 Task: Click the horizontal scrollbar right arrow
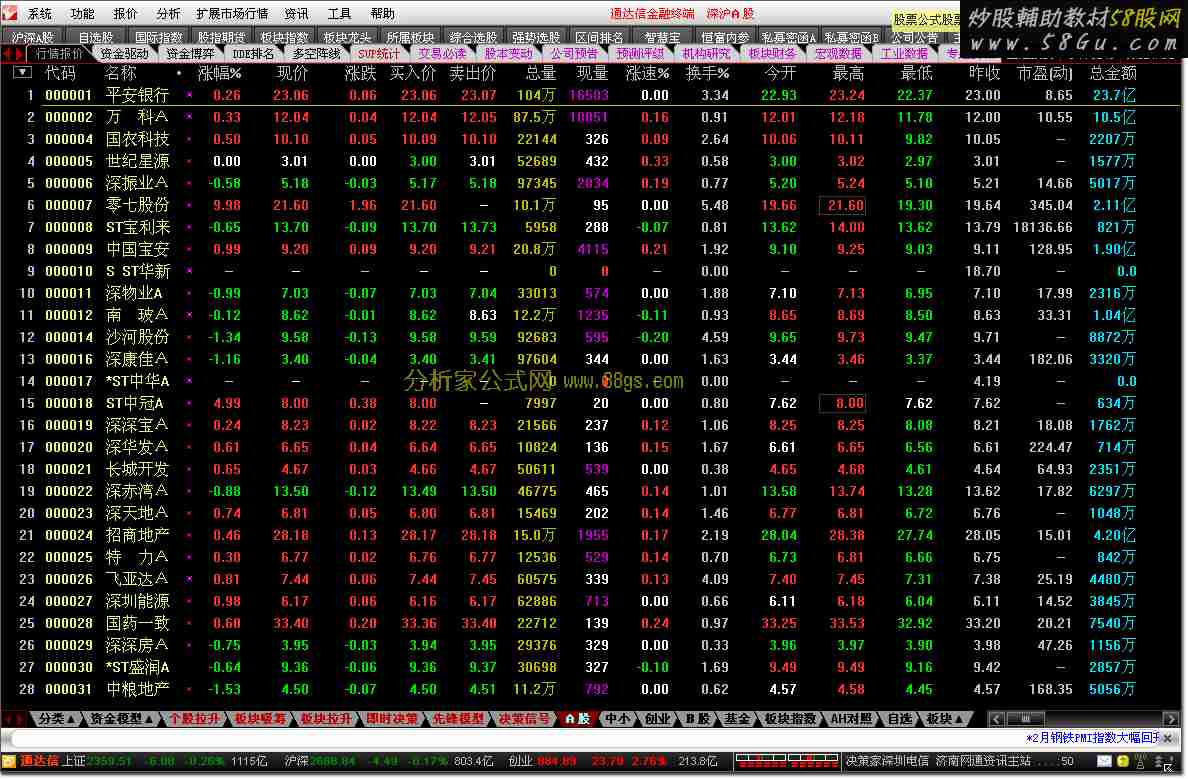click(x=1171, y=718)
